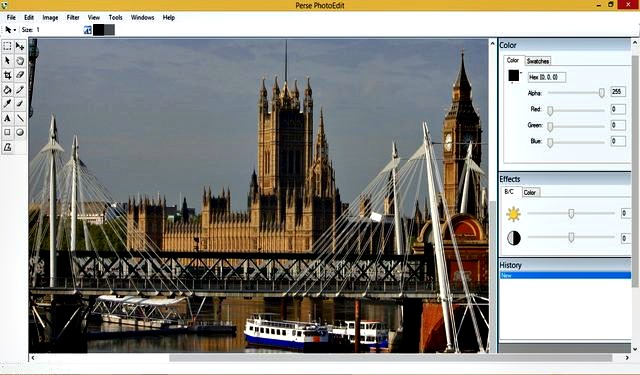Click the brightness slider handle
Image resolution: width=640 pixels, height=375 pixels.
[571, 213]
